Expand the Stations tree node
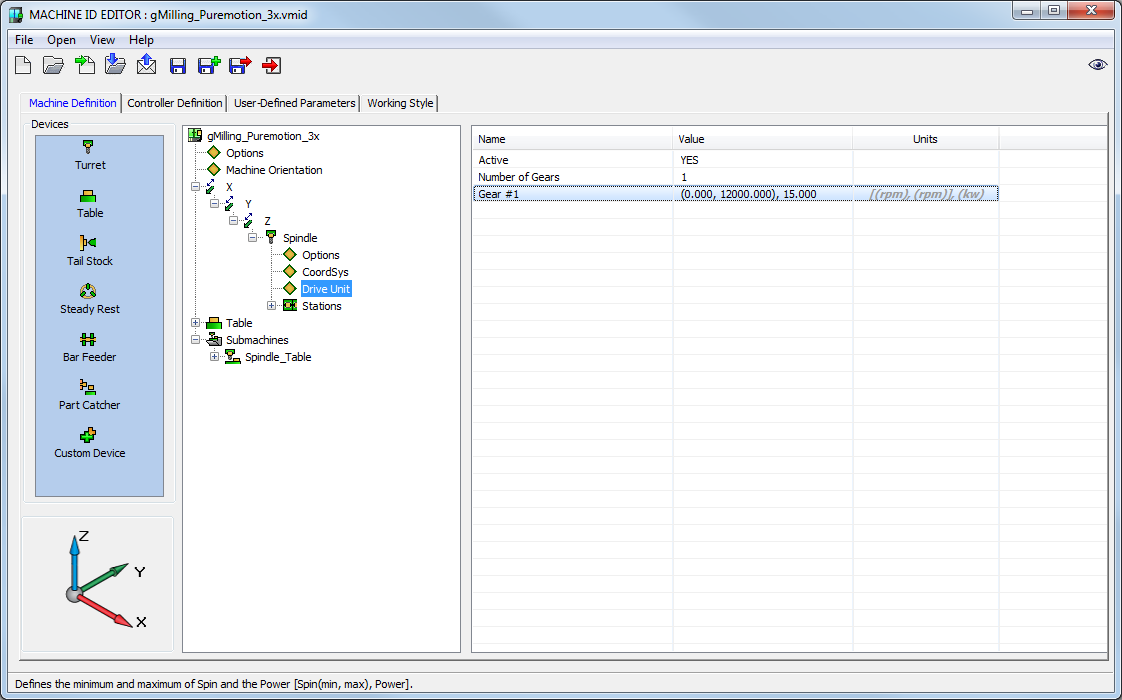 tap(271, 306)
